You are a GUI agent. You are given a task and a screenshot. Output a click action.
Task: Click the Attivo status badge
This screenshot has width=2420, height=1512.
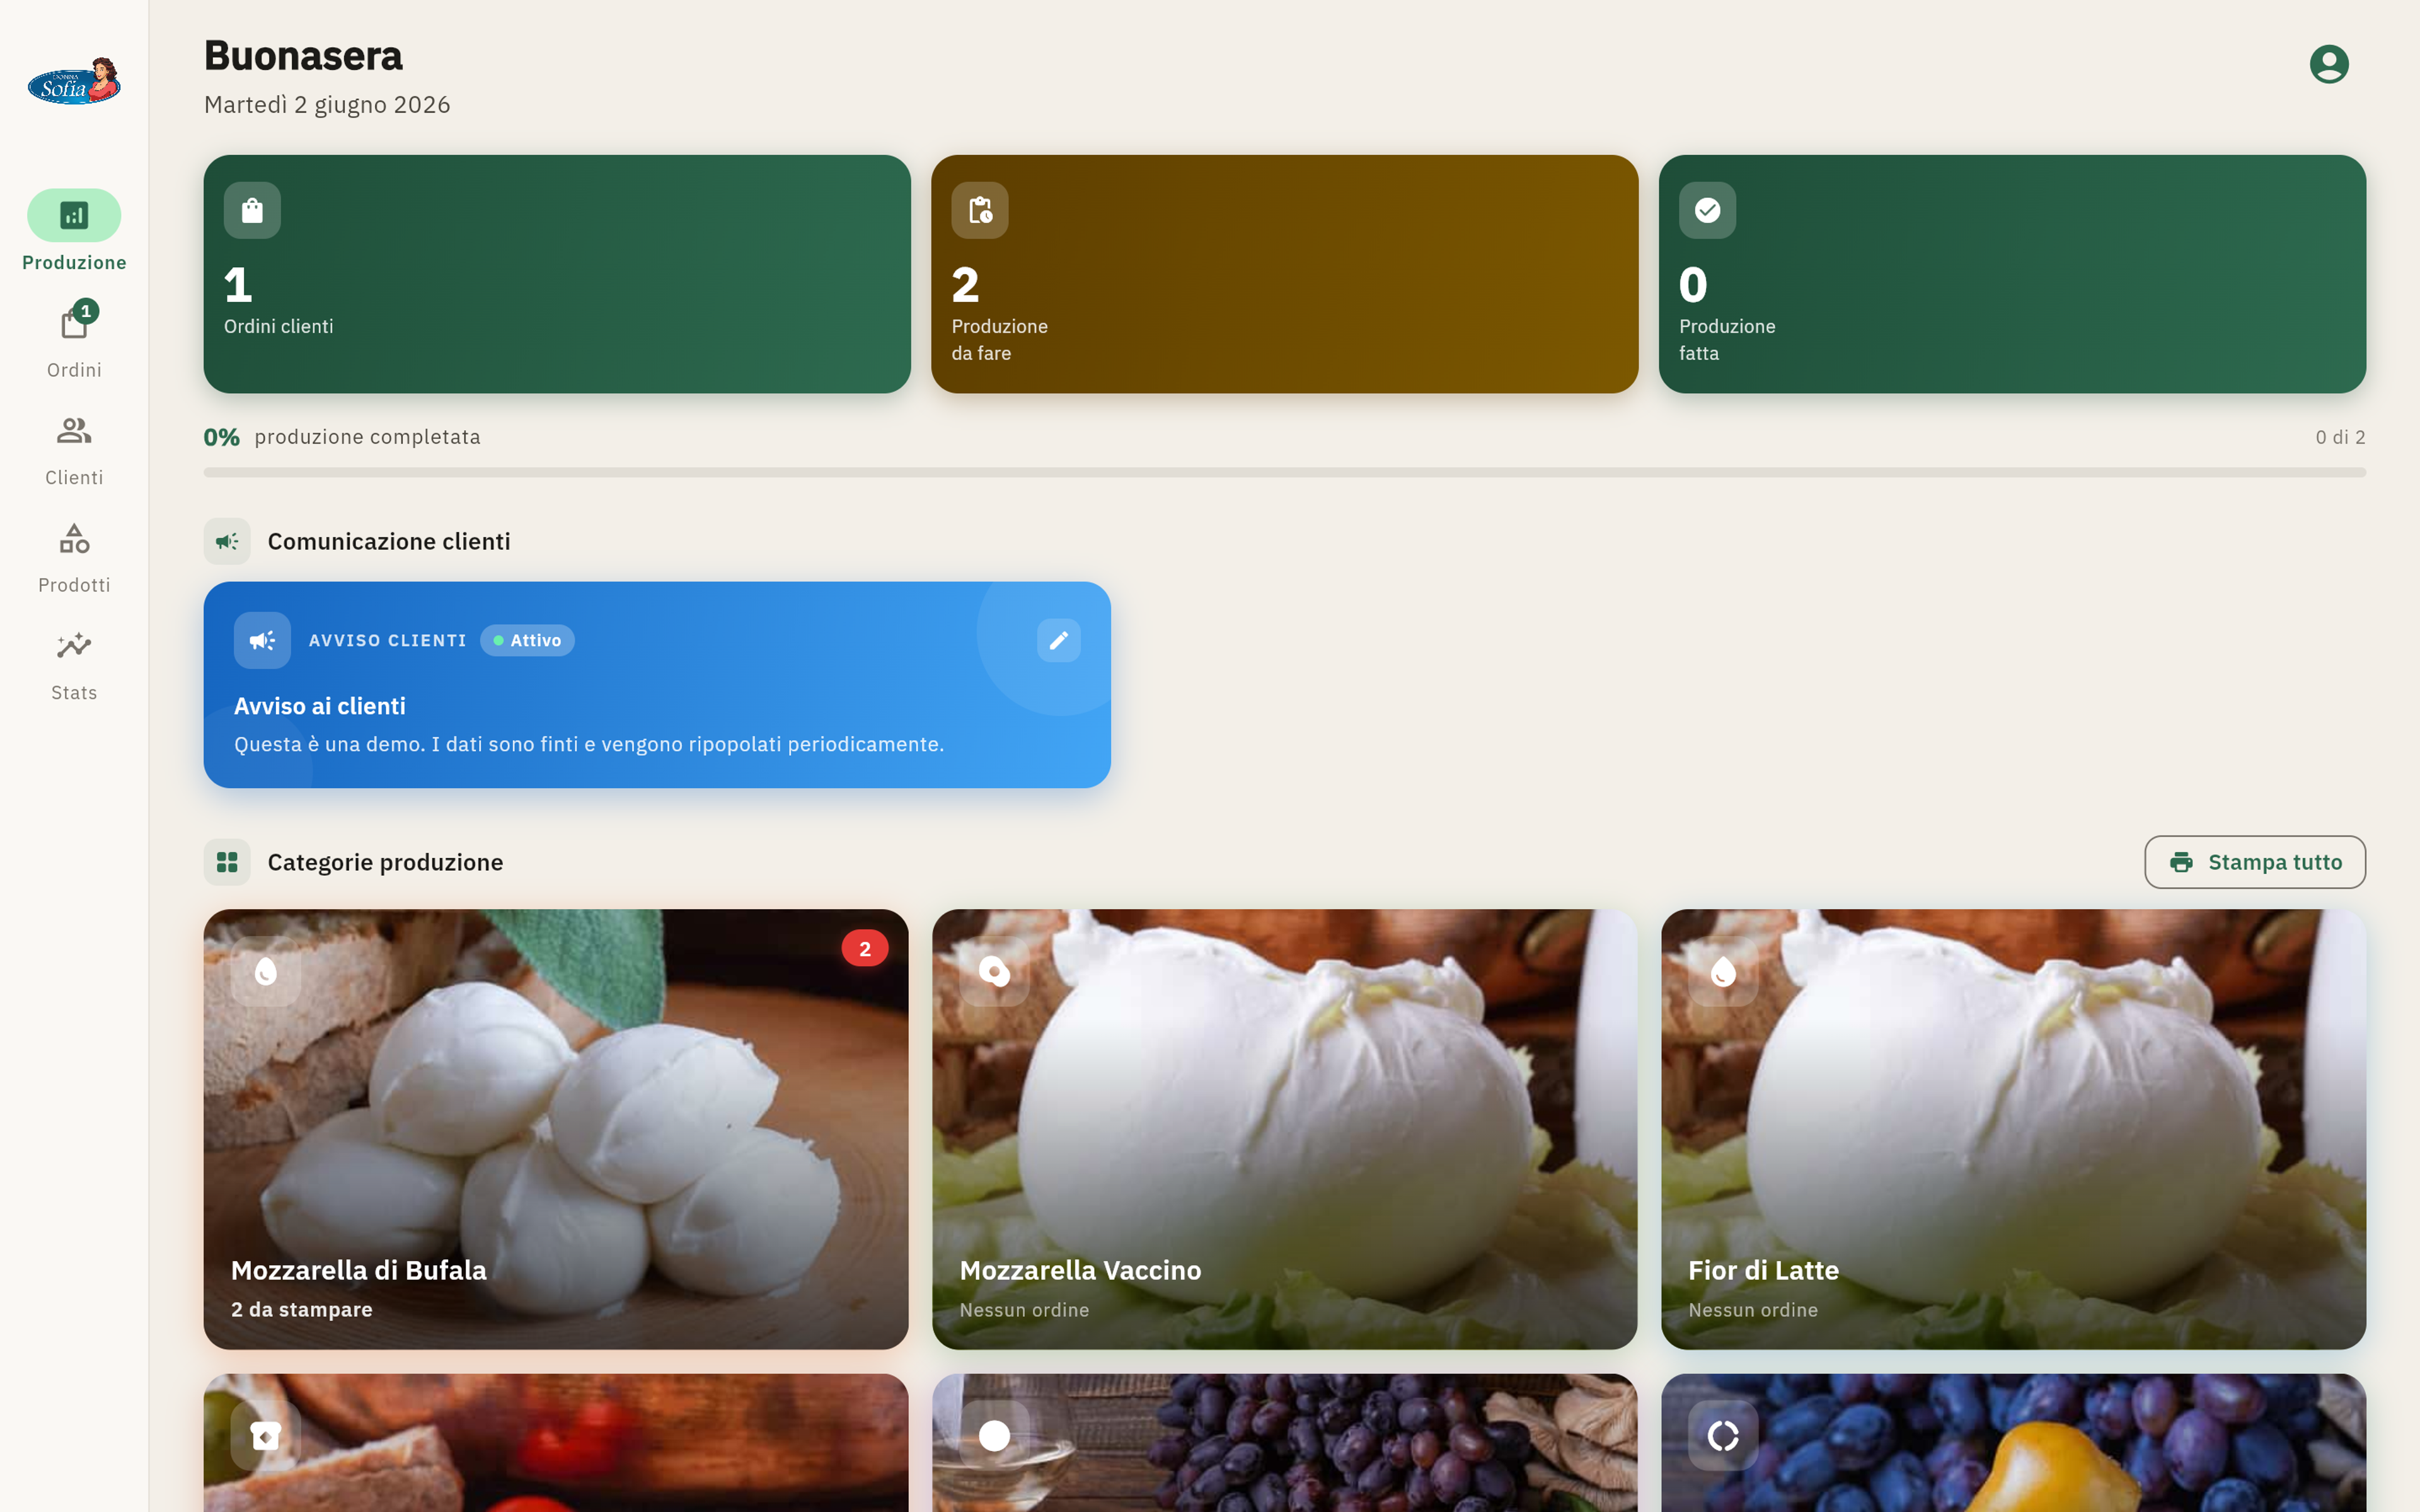527,640
